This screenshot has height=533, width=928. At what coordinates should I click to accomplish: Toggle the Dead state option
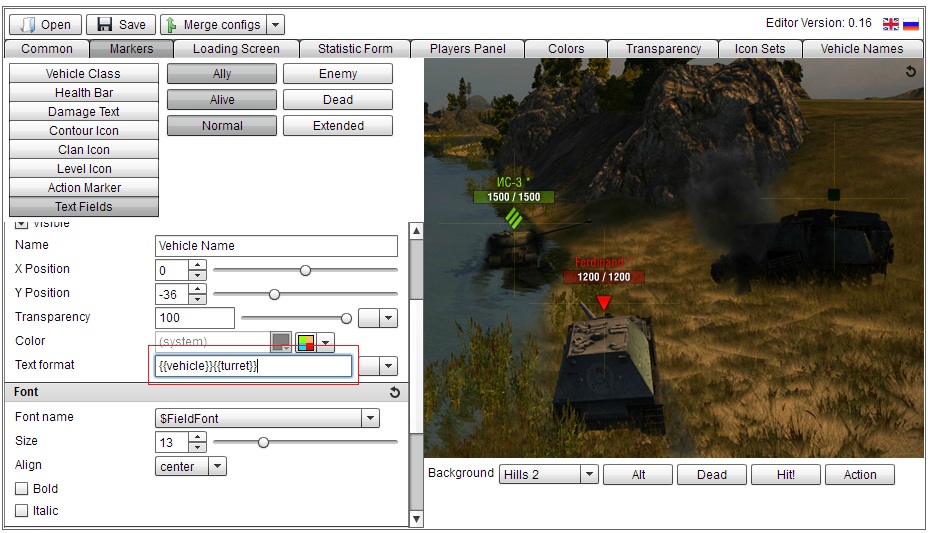[338, 99]
